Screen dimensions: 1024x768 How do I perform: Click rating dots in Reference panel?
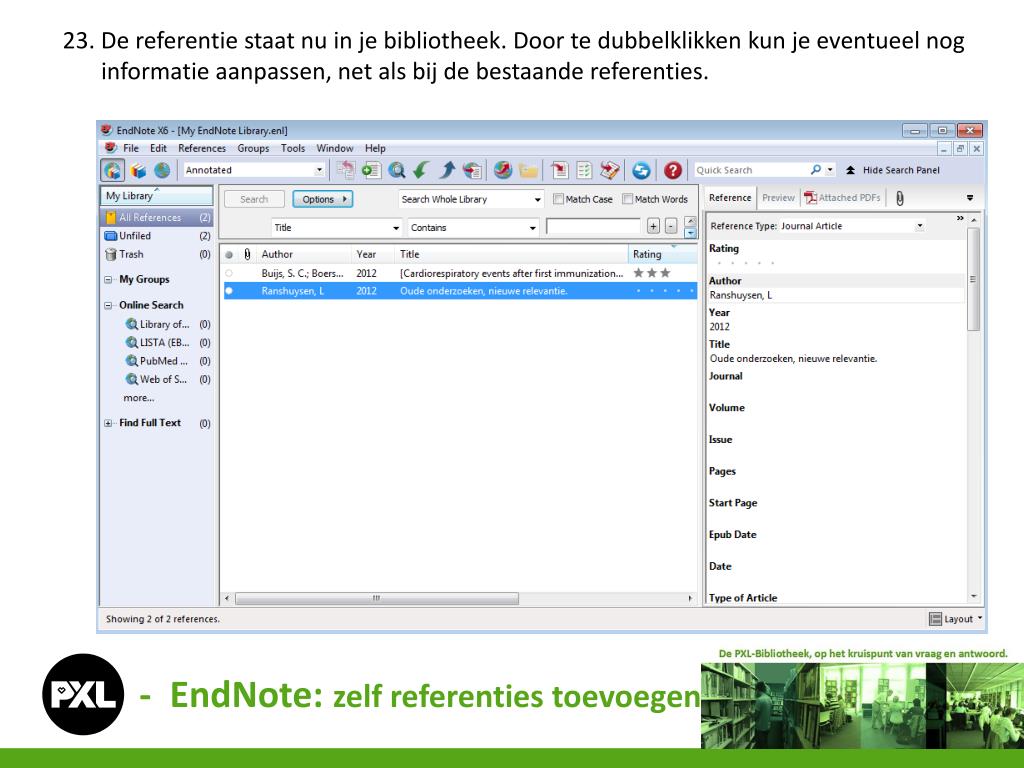pos(745,263)
